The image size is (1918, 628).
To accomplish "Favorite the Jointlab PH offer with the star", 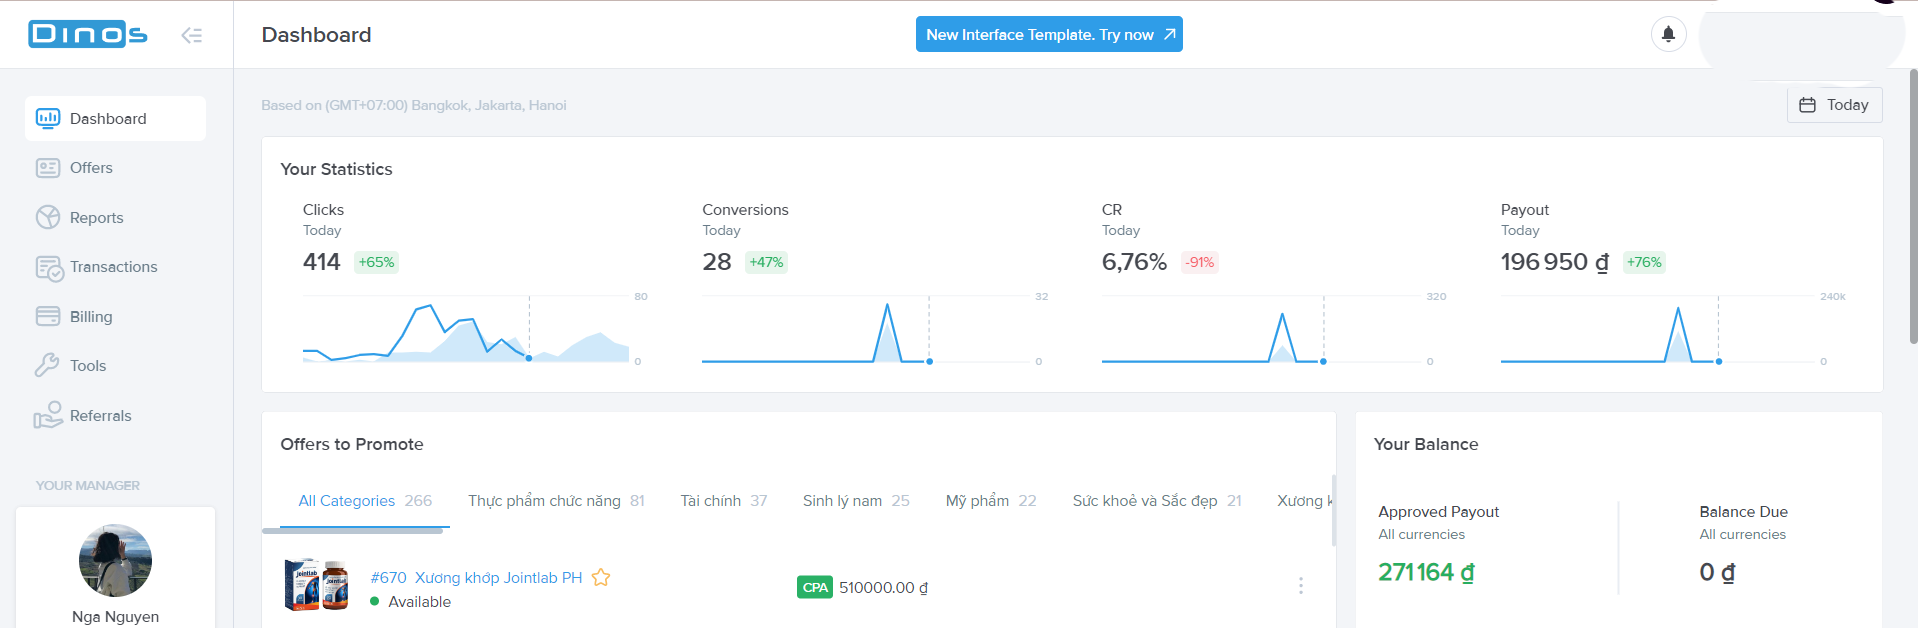I will [x=601, y=577].
